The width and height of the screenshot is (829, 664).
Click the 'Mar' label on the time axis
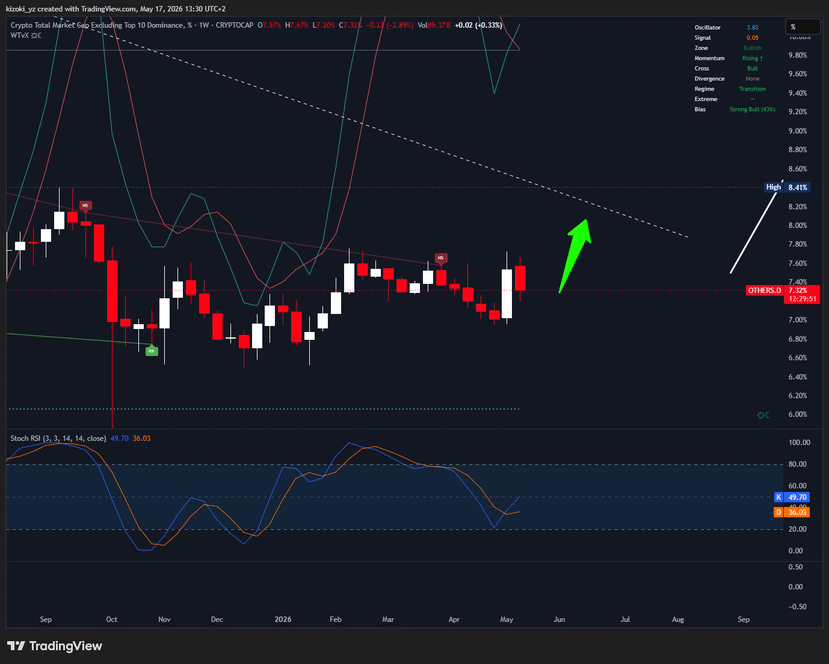pos(388,619)
